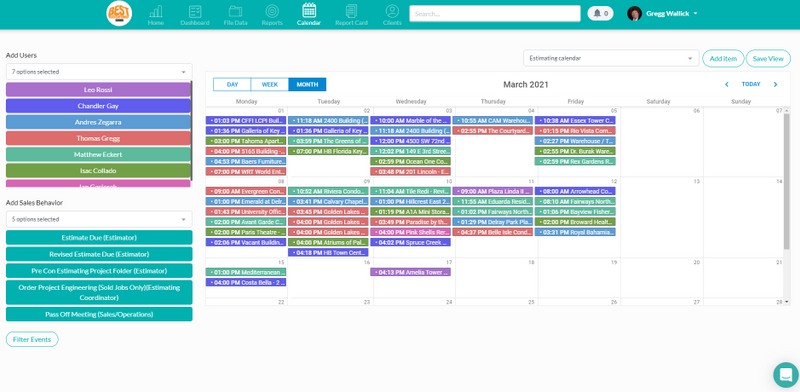Toggle Pre Con Estimating Project Folder behavior
The image size is (800, 392).
pos(99,271)
